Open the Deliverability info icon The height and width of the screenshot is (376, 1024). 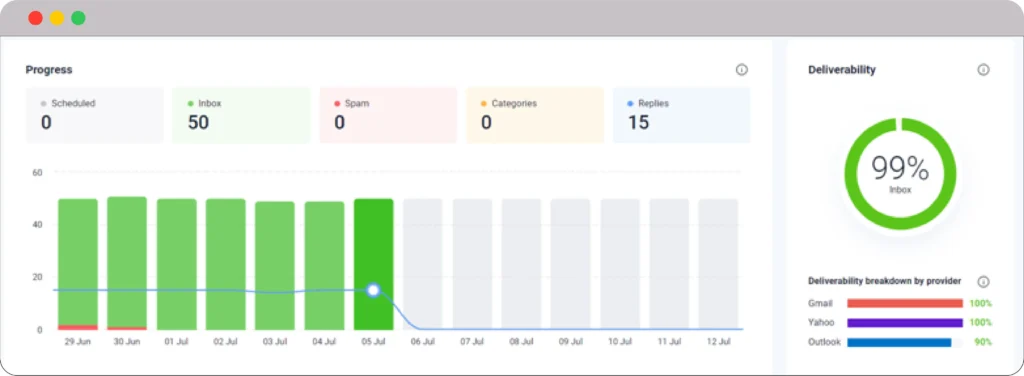click(x=983, y=70)
